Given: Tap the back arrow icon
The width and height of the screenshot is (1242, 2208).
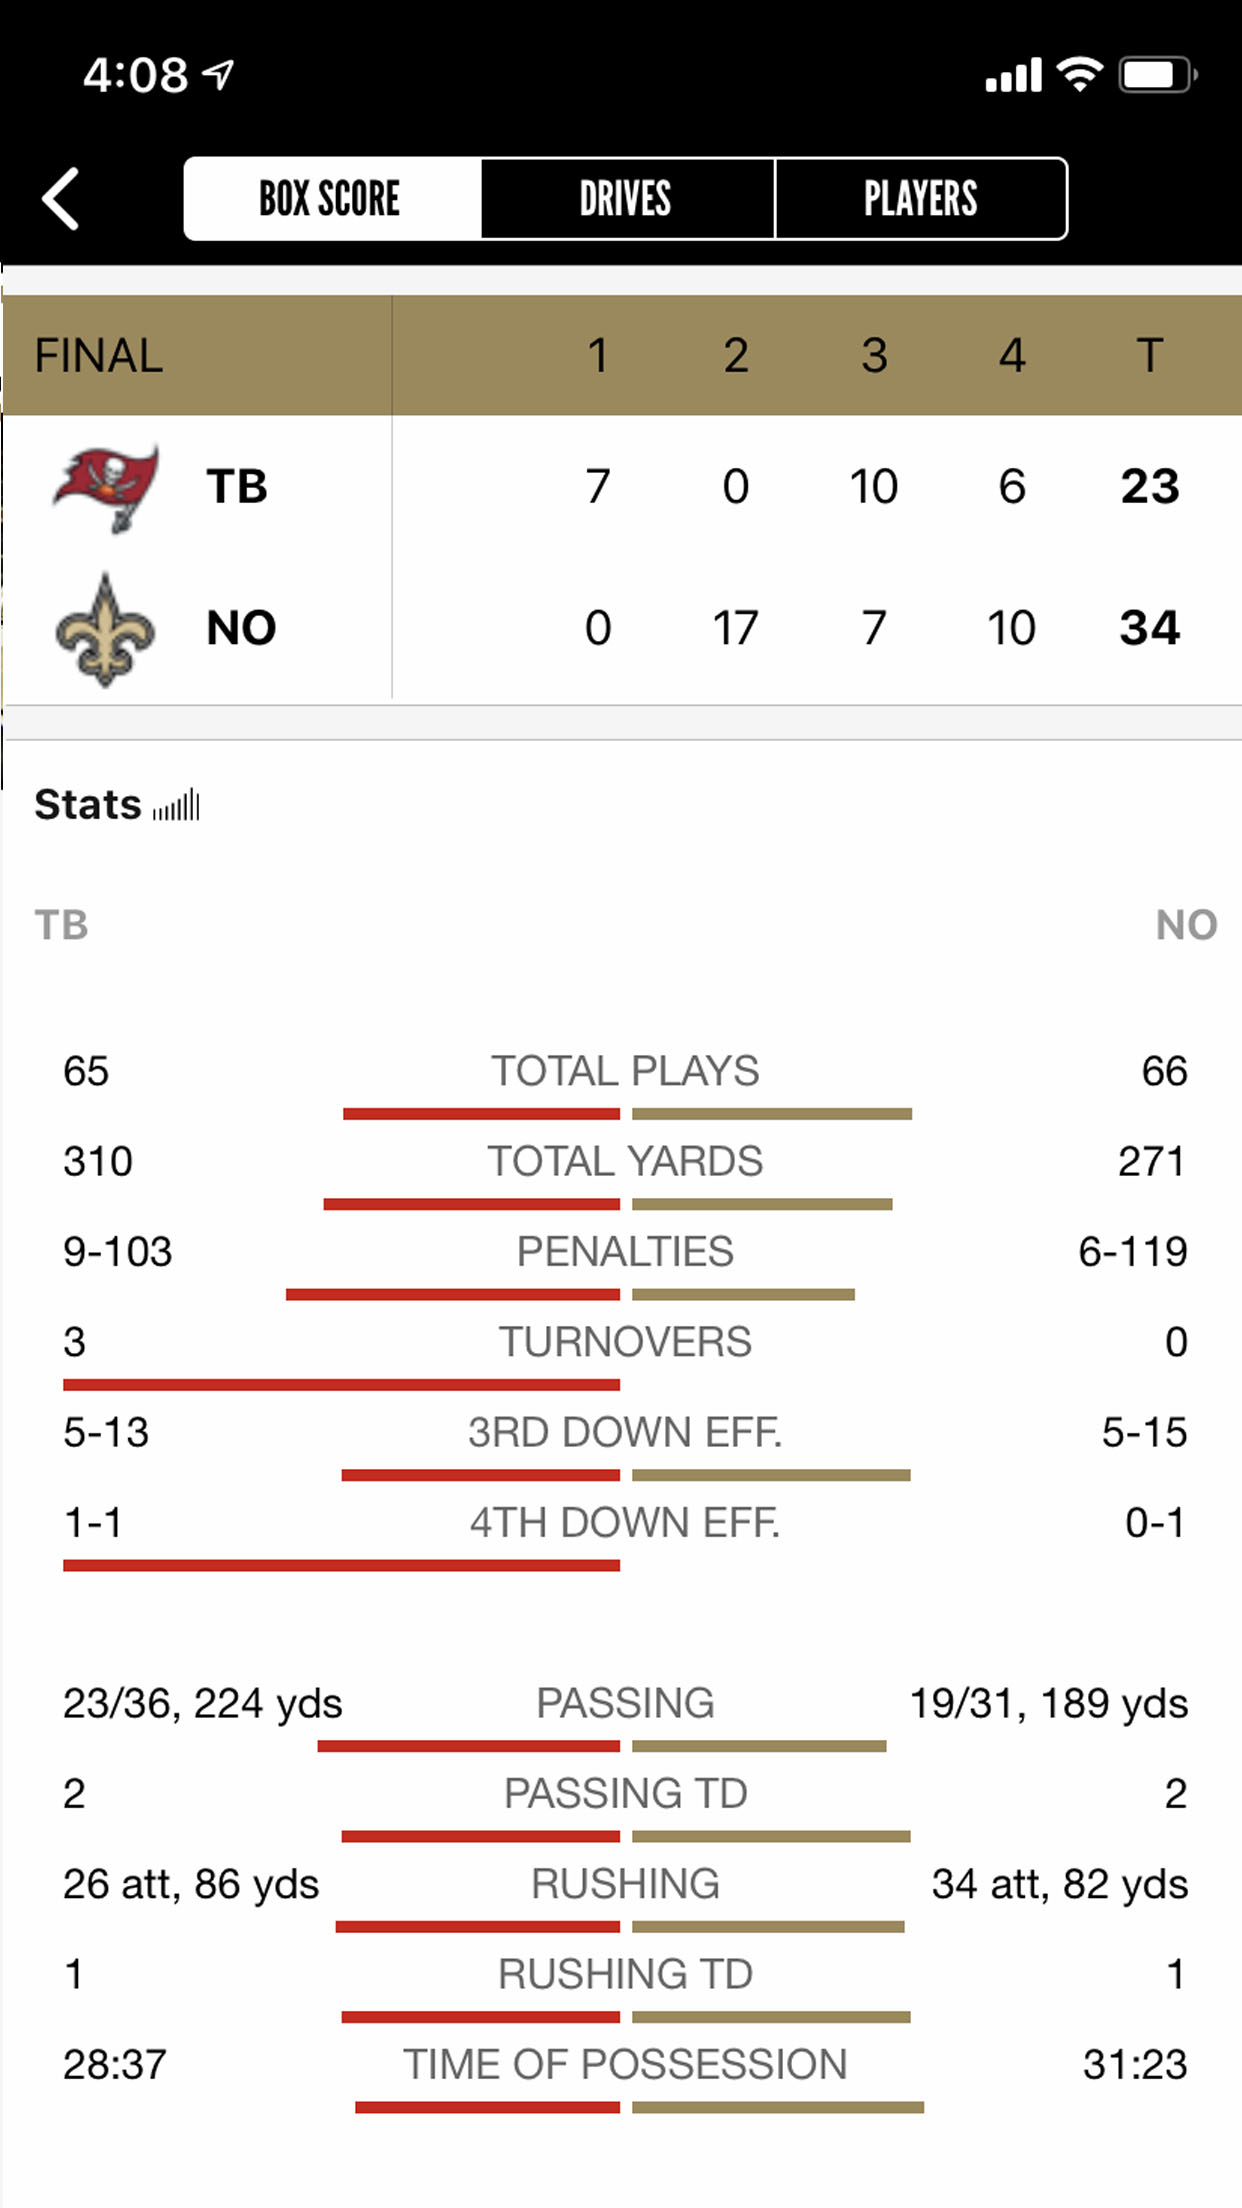Looking at the screenshot, I should (61, 199).
